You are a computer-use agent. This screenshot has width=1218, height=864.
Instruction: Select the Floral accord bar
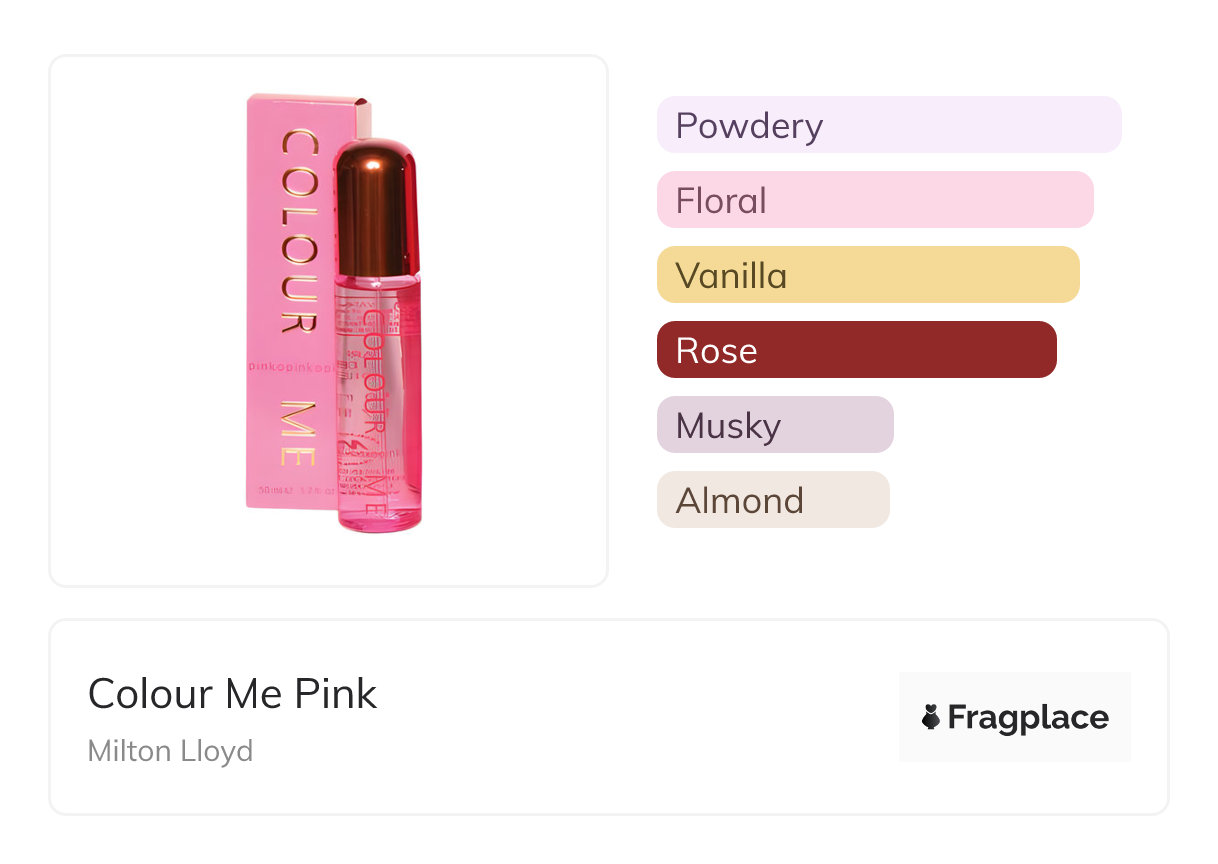tap(874, 200)
